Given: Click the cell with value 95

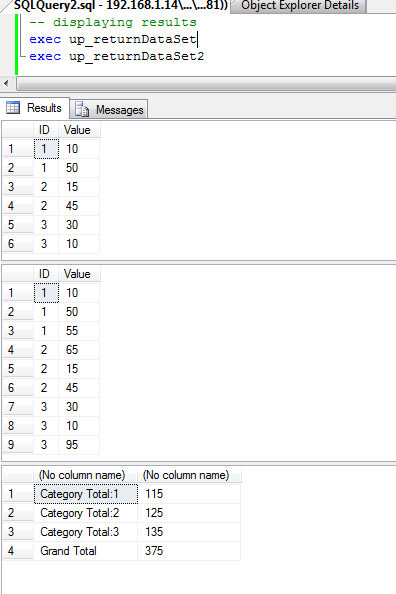Looking at the screenshot, I should [79, 444].
